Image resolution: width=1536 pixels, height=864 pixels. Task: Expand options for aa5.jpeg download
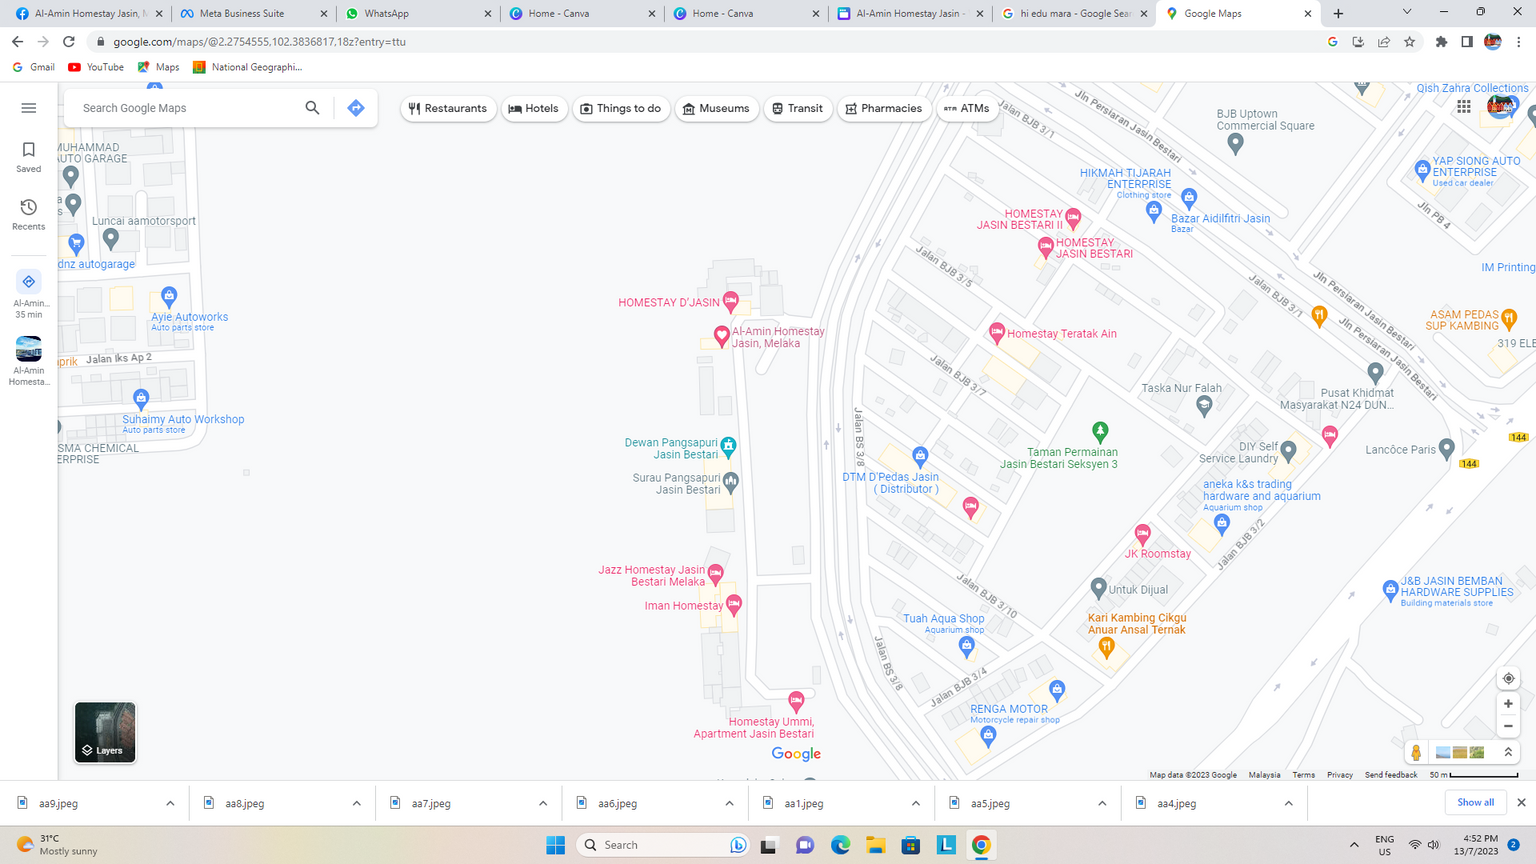1102,803
